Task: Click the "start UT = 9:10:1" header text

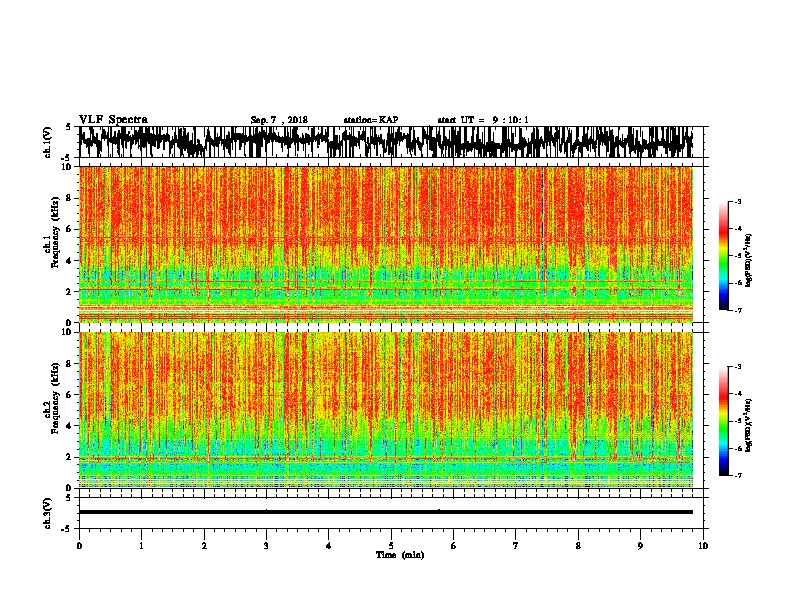Action: point(482,120)
